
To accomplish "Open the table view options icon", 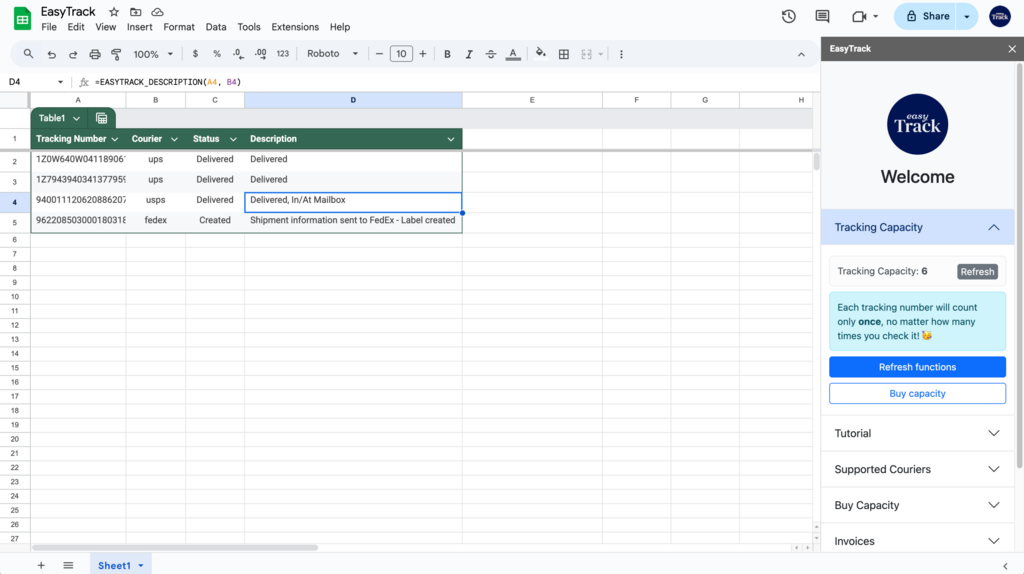I will [x=101, y=118].
